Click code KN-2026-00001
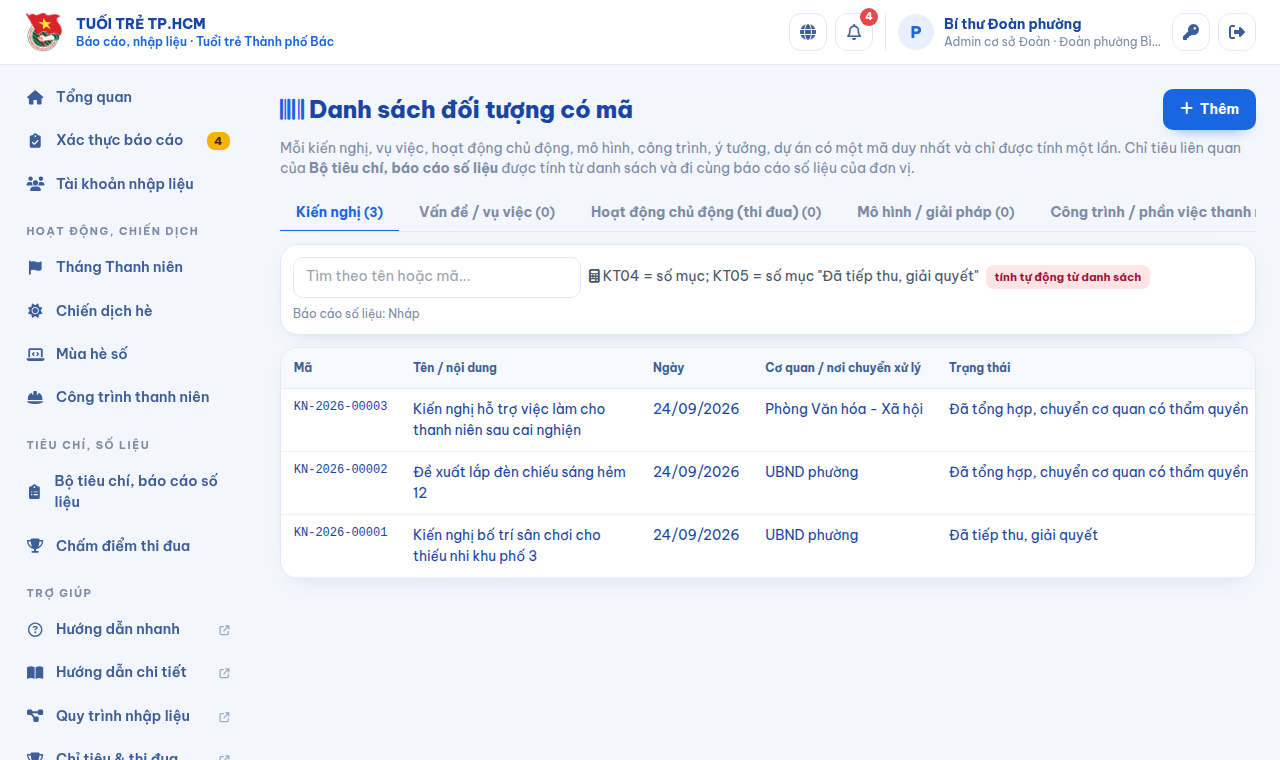Viewport: 1280px width, 760px height. (340, 532)
